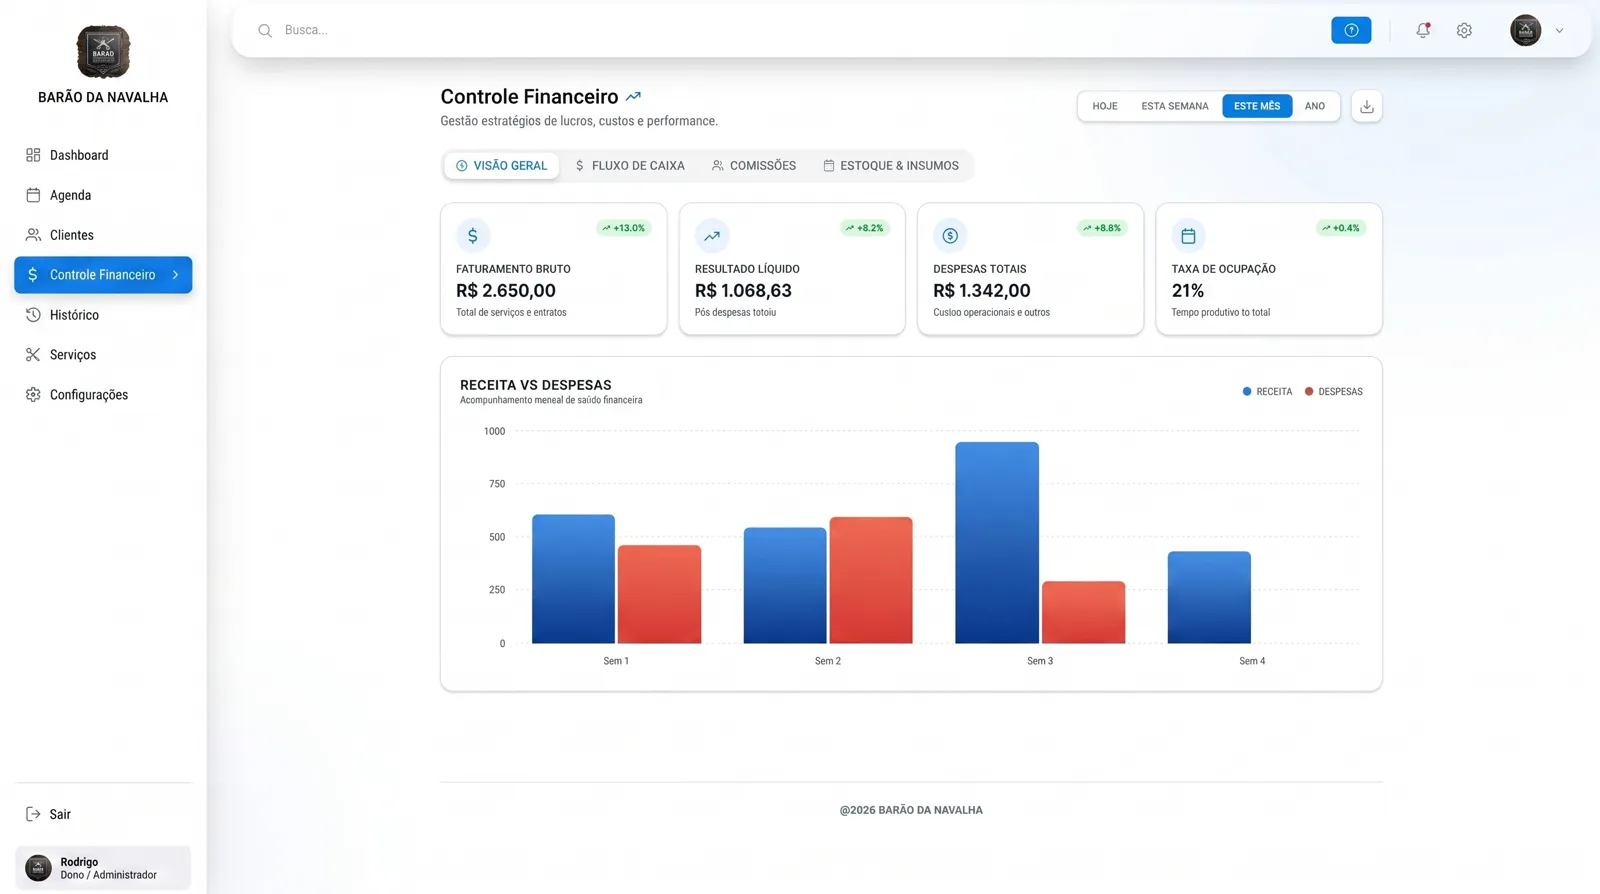
Task: Toggle the Receita series in chart legend
Action: coord(1267,392)
